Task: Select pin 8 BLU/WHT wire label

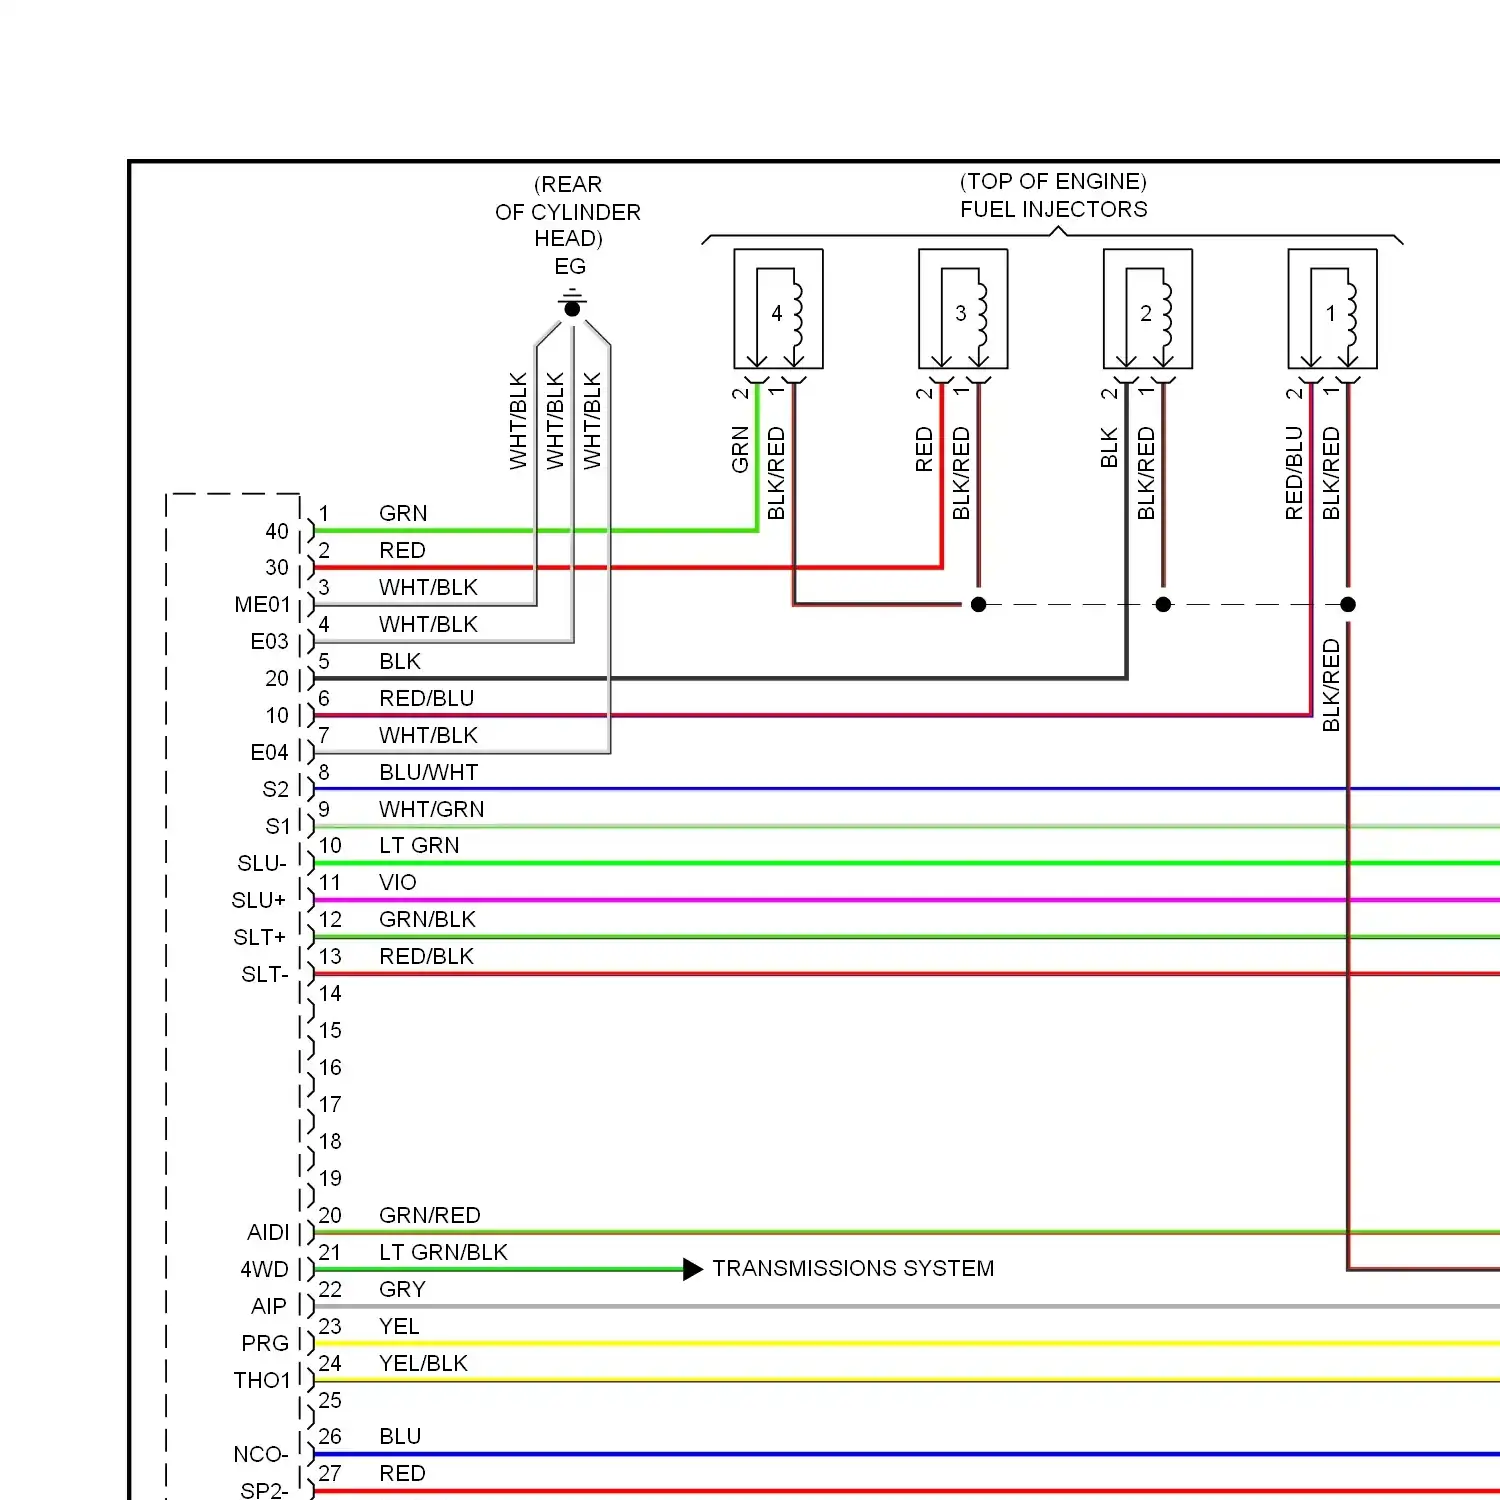Action: click(428, 772)
